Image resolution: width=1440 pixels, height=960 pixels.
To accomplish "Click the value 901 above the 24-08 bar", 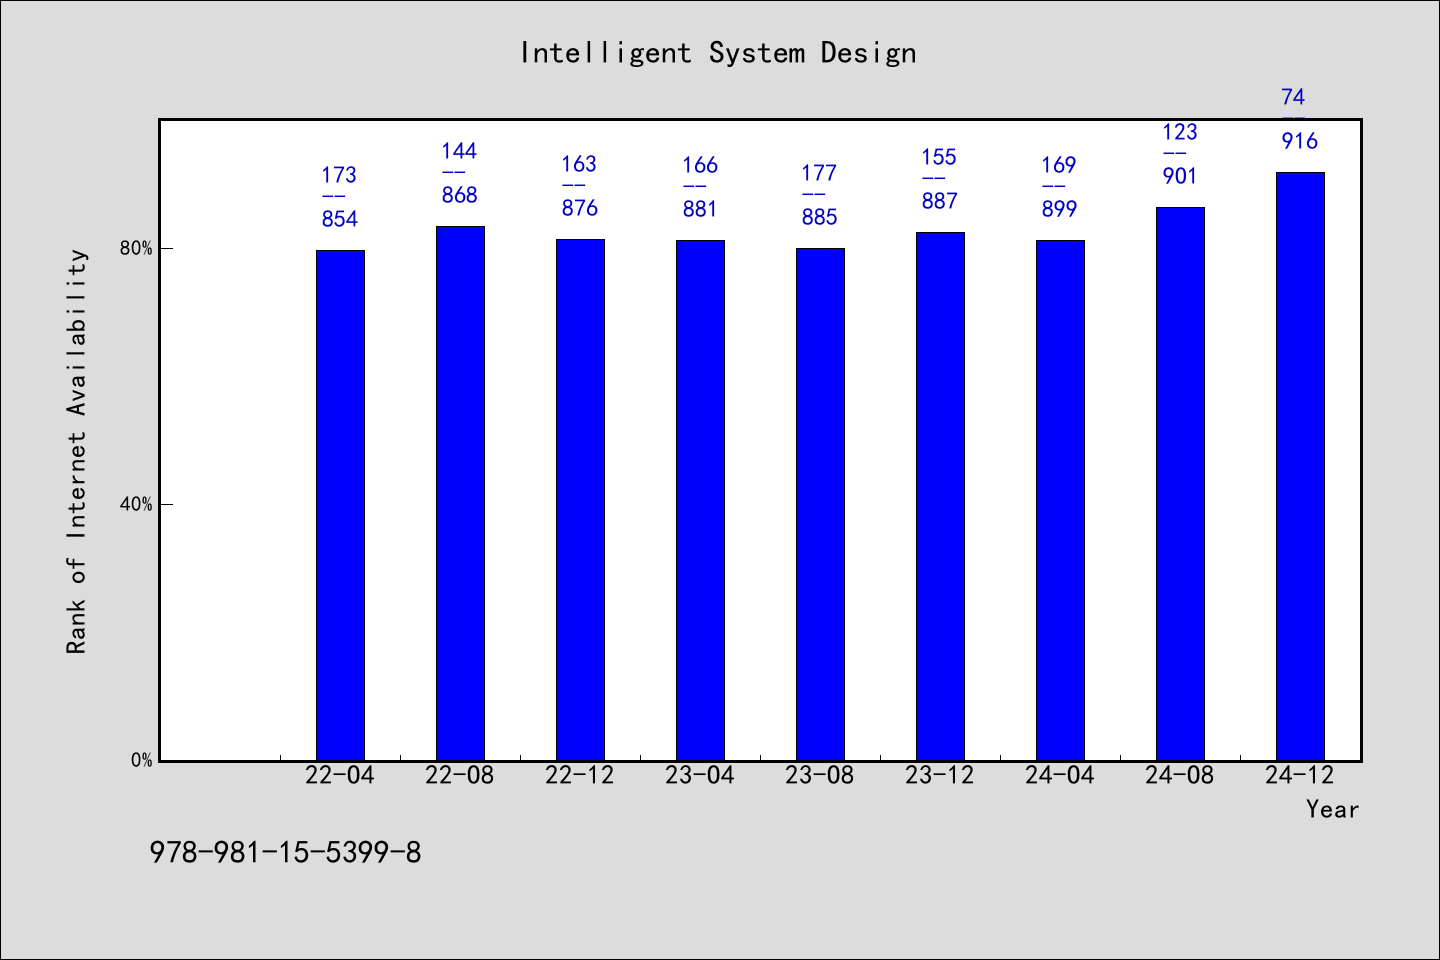I will point(1180,176).
